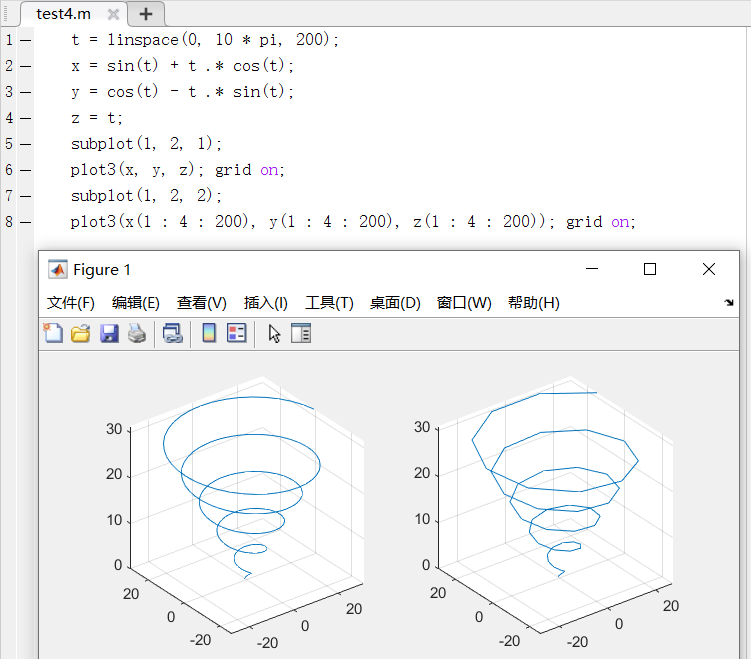Click the 'x = sin(t)' code line
This screenshot has width=751, height=659.
tap(182, 66)
